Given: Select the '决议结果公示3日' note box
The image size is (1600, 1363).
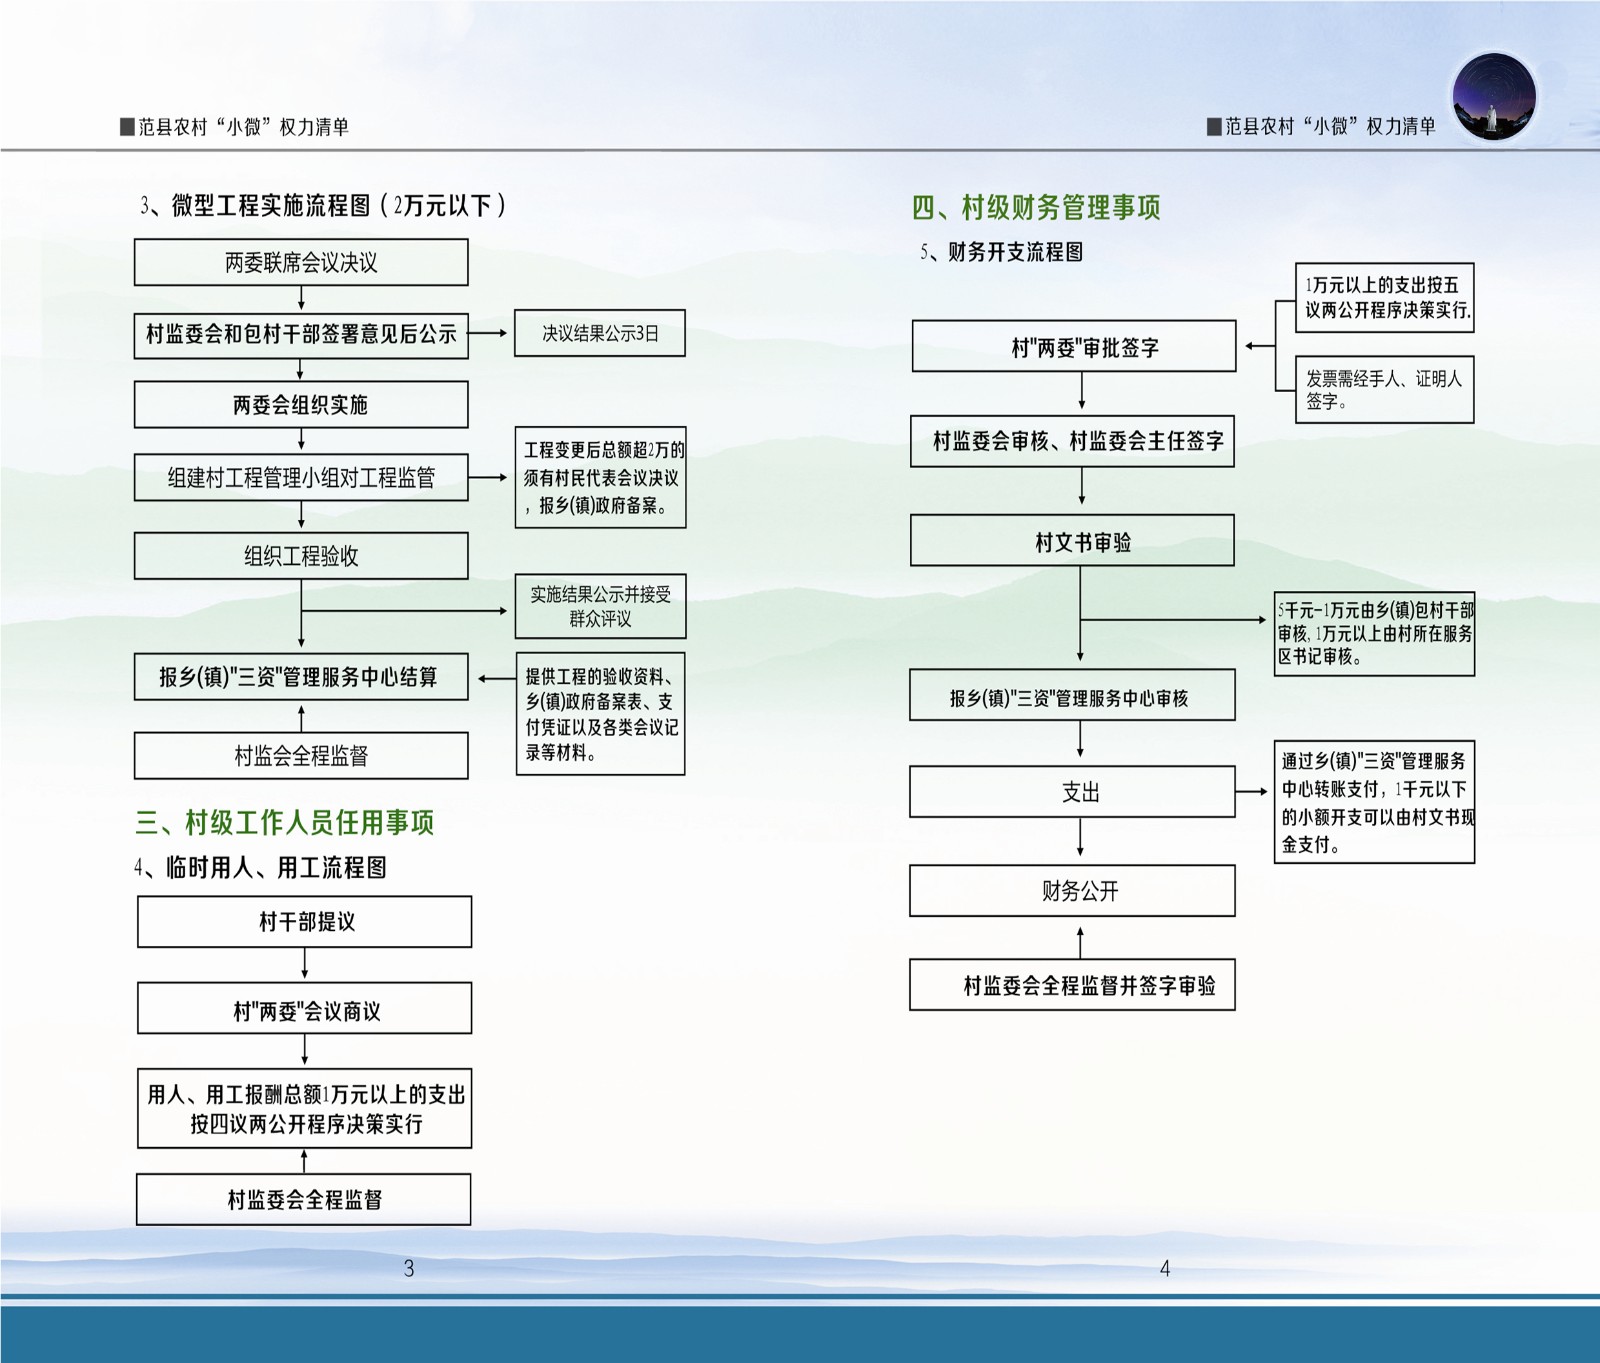Looking at the screenshot, I should [600, 333].
